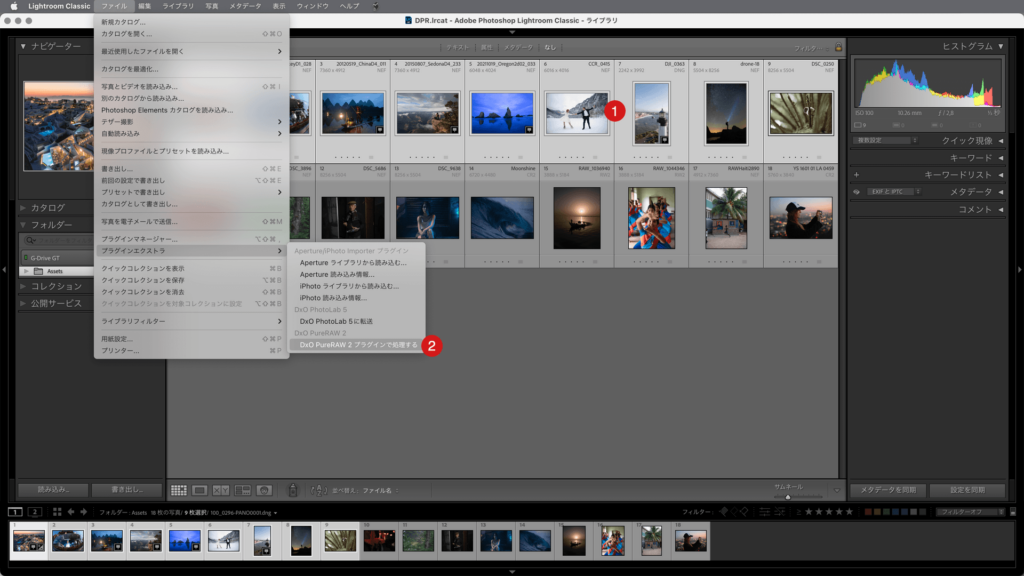Screen dimensions: 1024x576
Task: Select the Painter spray can tool
Action: pyautogui.click(x=293, y=490)
